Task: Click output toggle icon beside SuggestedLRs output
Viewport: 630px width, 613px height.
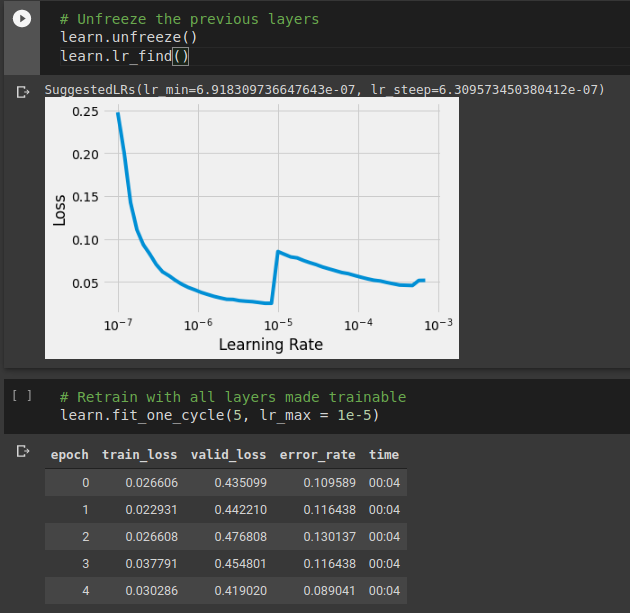Action: (x=24, y=92)
